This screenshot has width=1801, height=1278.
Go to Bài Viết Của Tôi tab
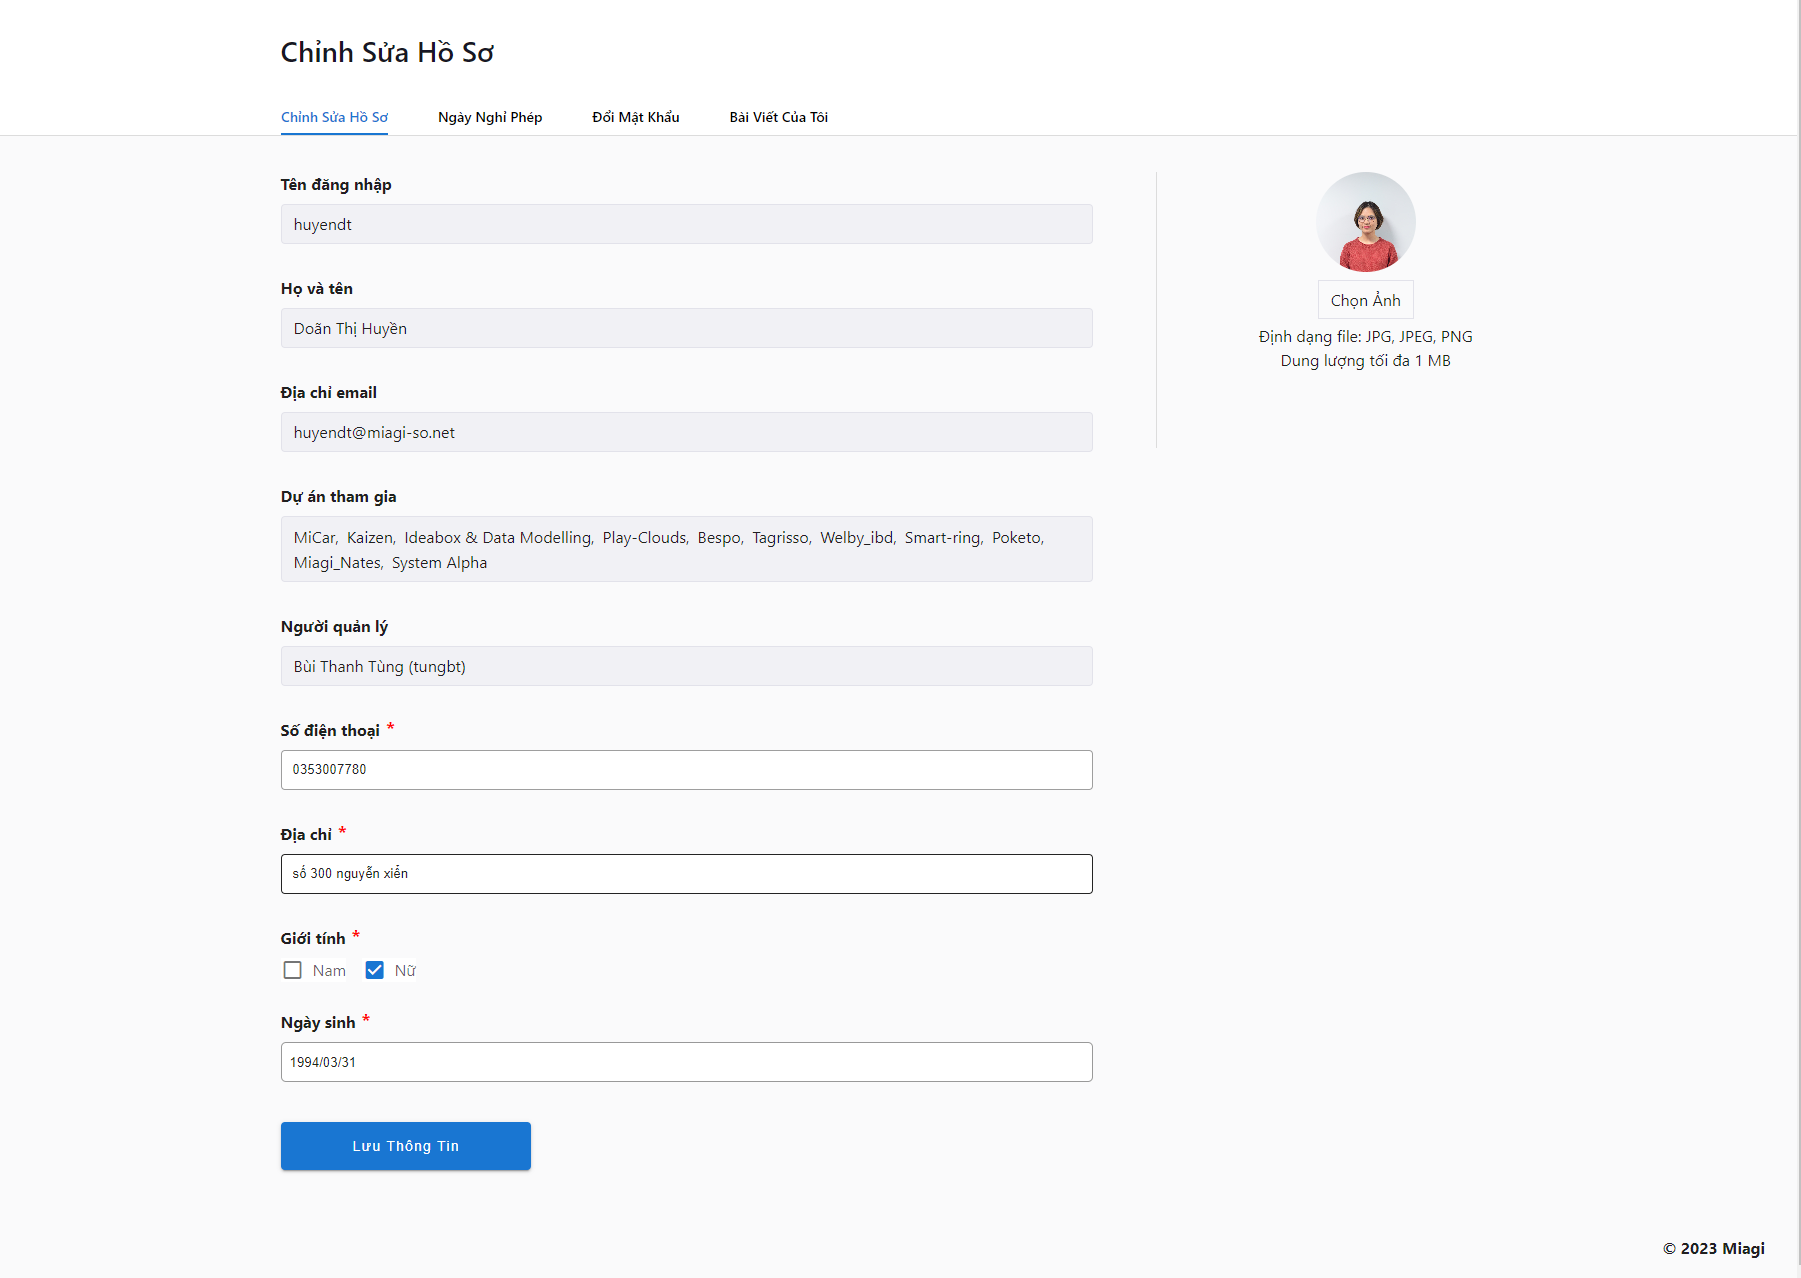click(x=778, y=117)
